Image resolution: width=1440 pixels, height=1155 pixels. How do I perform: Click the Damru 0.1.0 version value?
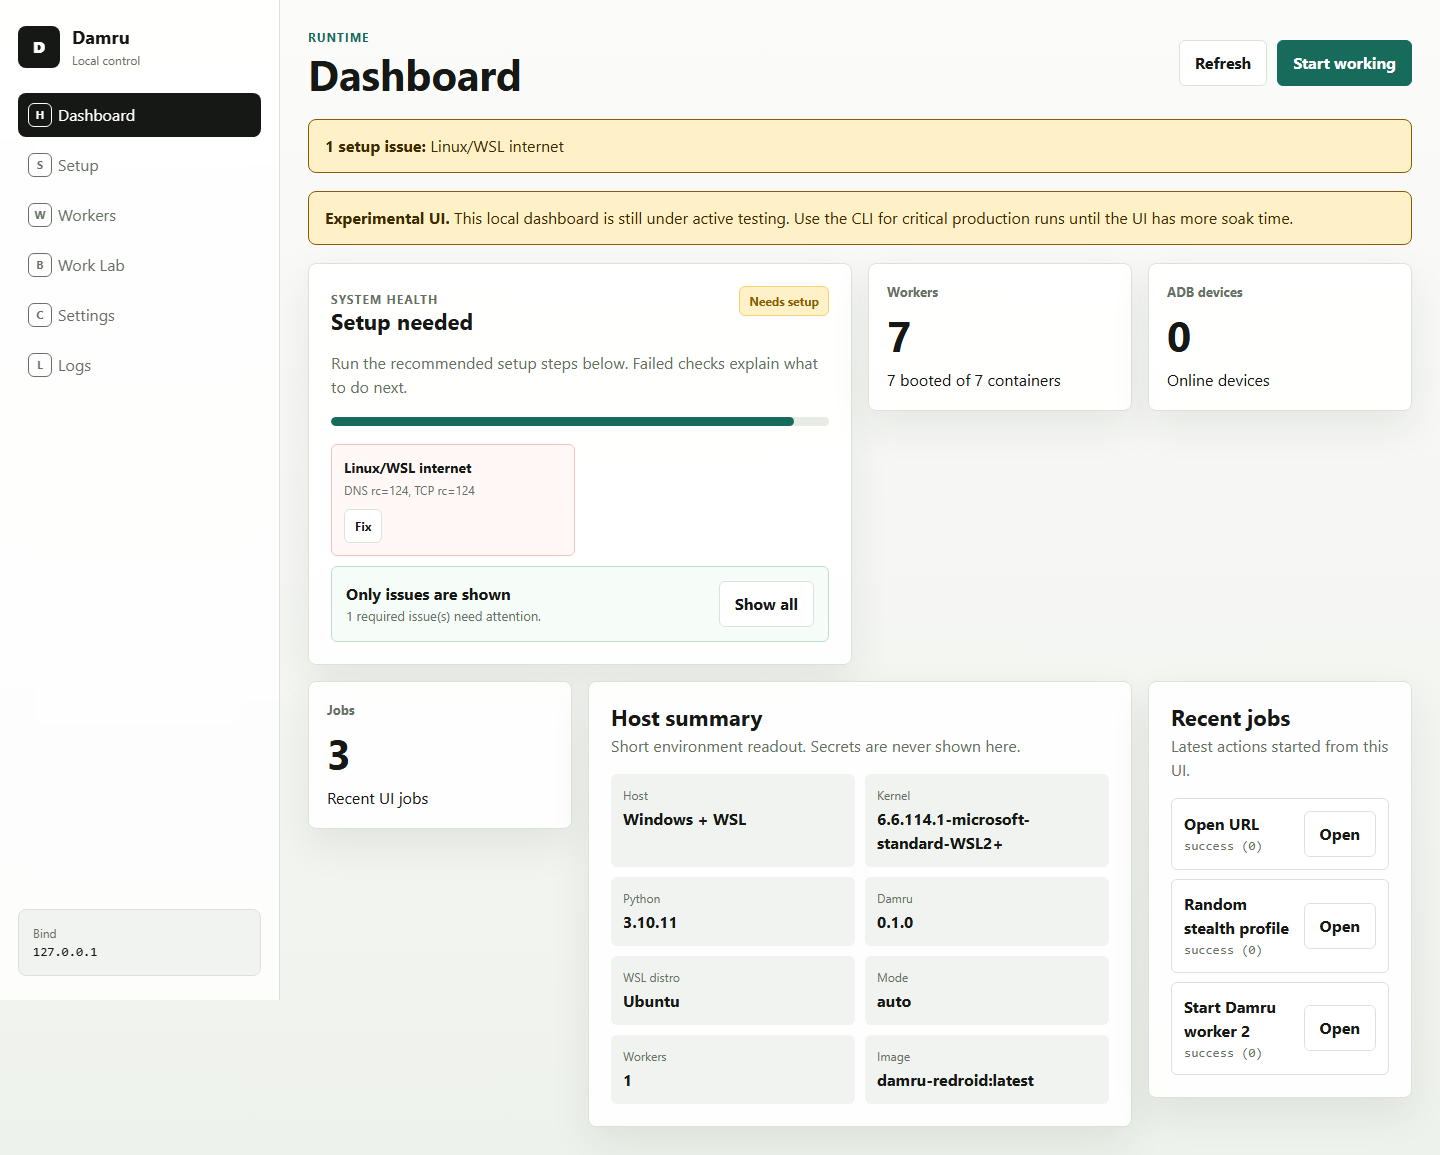895,922
